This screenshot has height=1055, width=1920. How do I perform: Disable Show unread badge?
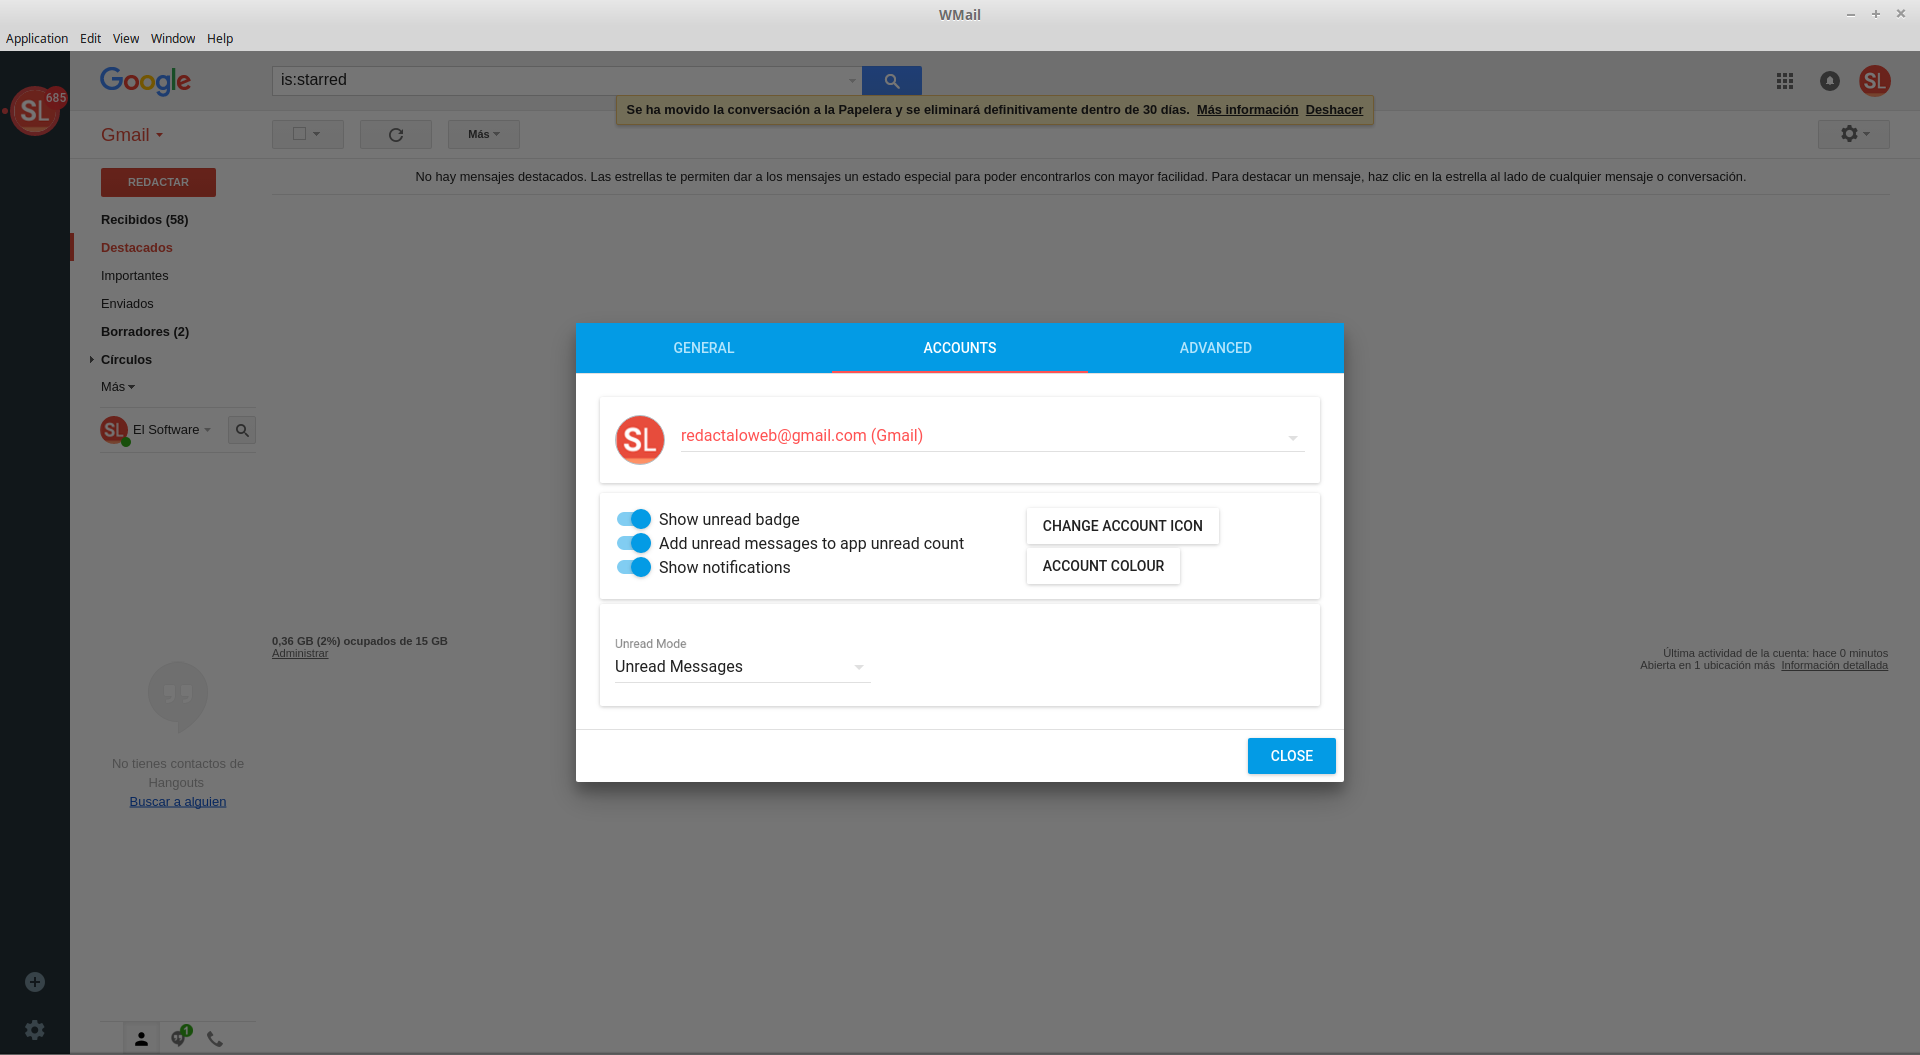click(x=633, y=518)
